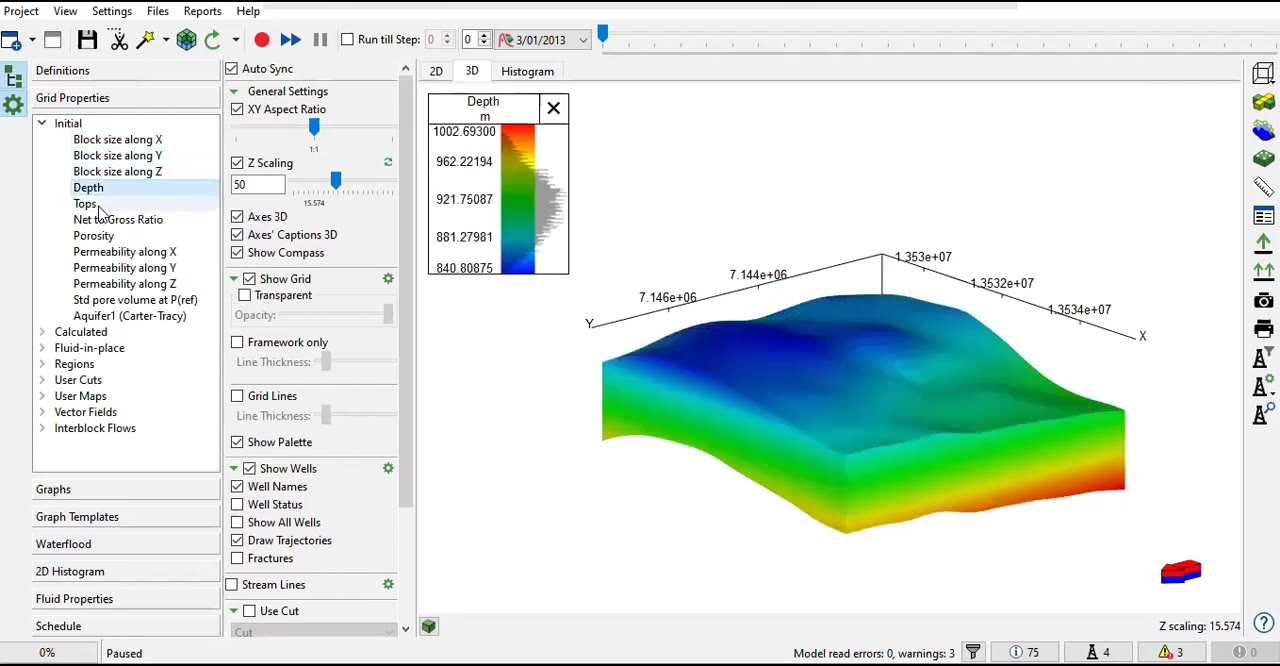Switch to the 2D tab
The image size is (1280, 666).
click(436, 72)
